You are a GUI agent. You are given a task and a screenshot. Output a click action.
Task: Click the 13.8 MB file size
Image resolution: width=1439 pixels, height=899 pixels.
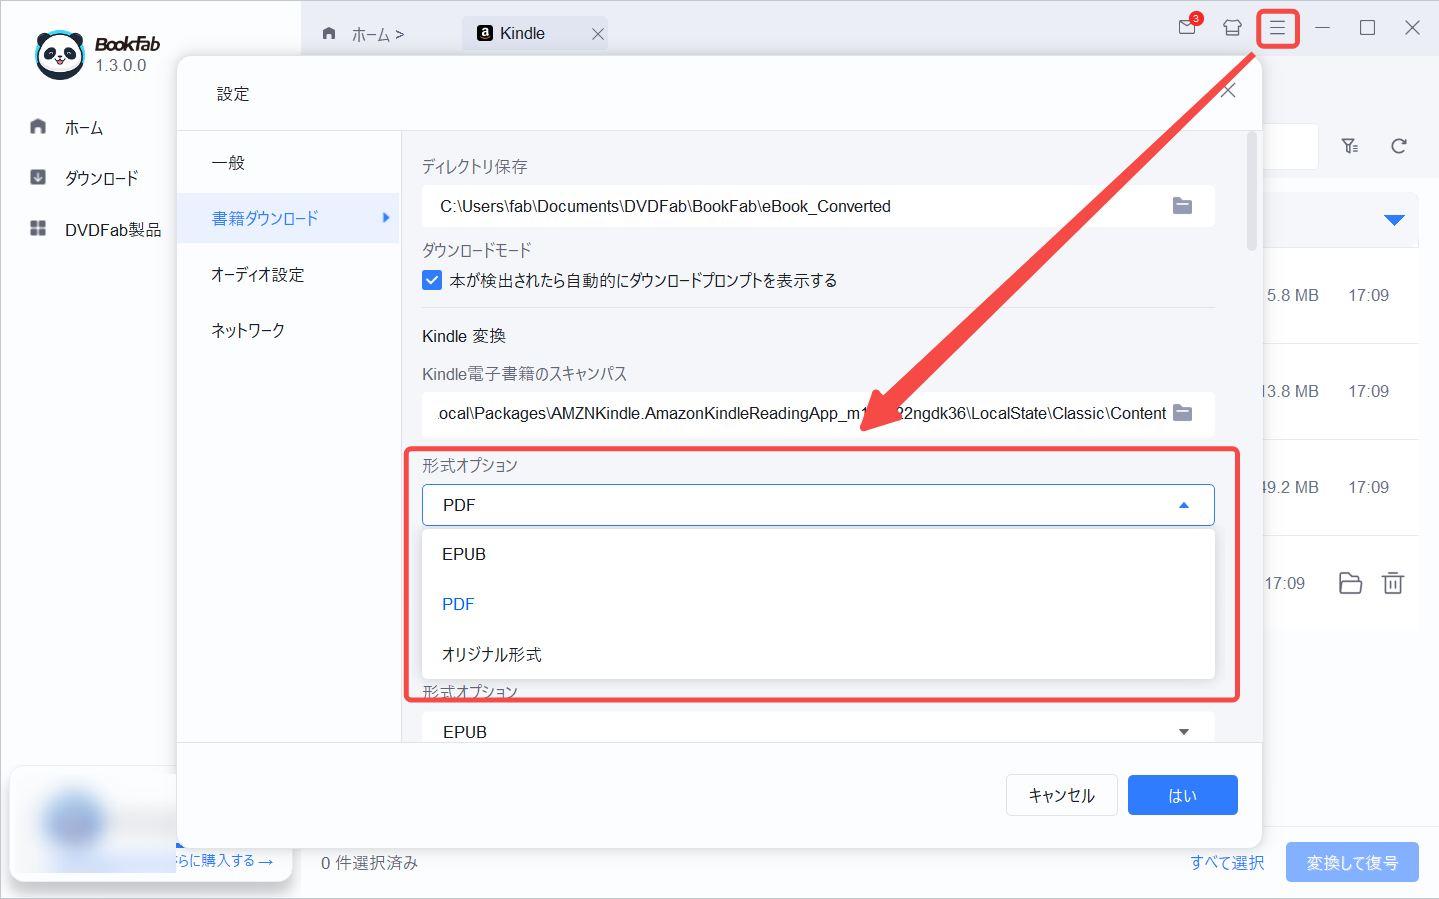point(1290,391)
